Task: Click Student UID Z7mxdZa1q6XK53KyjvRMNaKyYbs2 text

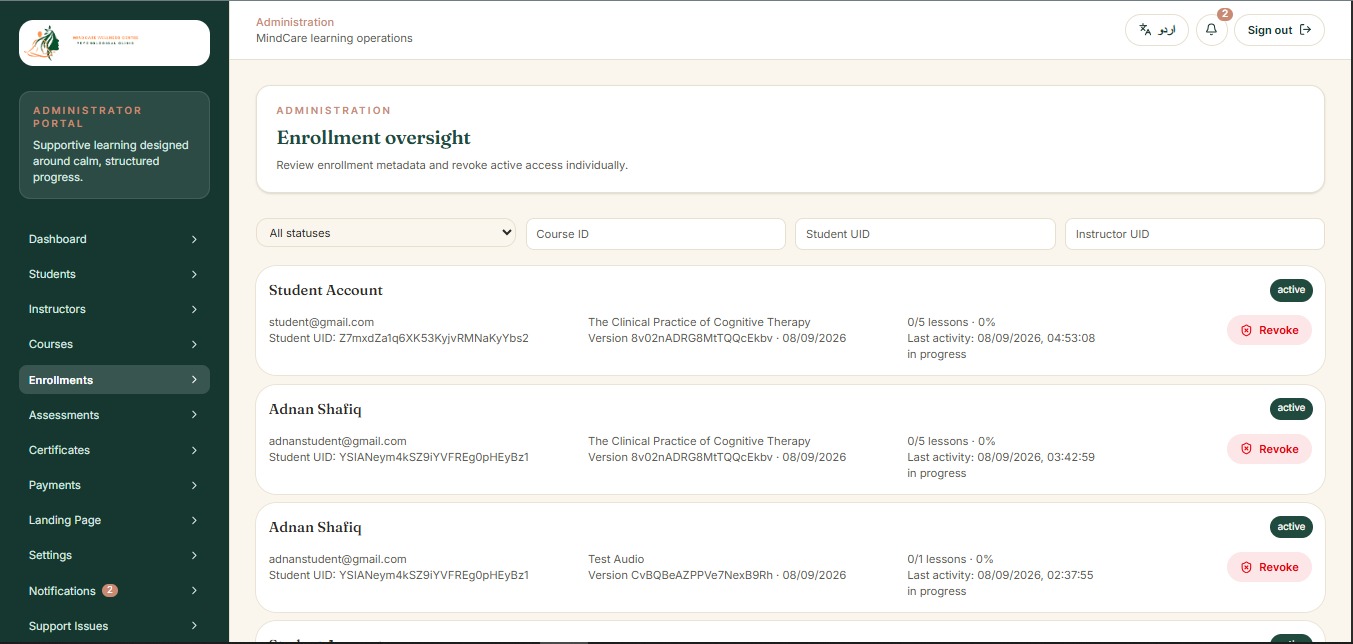Action: click(x=399, y=338)
